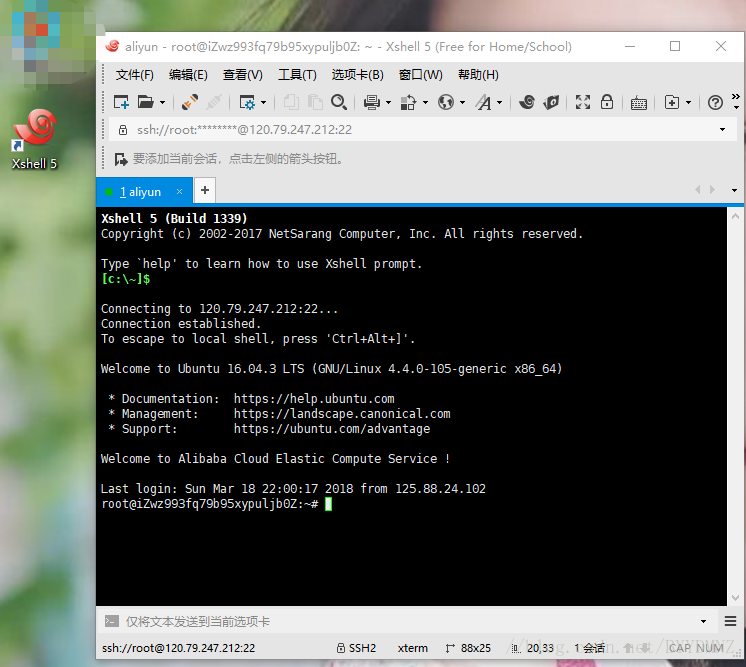Image resolution: width=746 pixels, height=667 pixels.
Task: Toggle full screen mode icon
Action: (583, 102)
